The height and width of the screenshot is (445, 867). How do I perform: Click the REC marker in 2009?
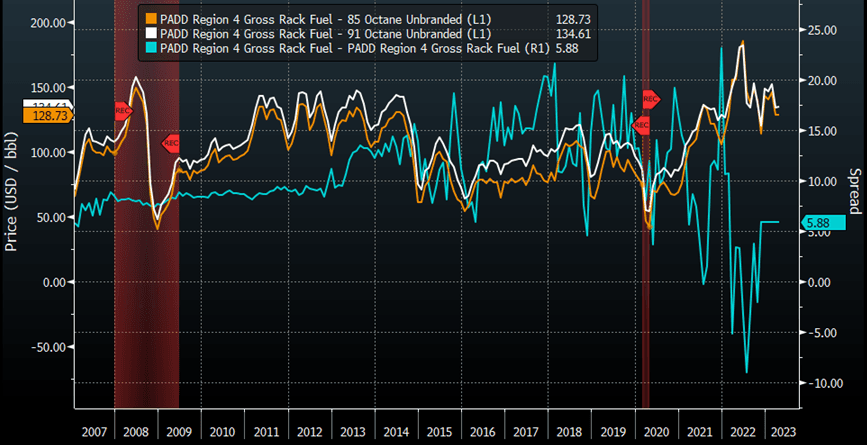[x=171, y=143]
